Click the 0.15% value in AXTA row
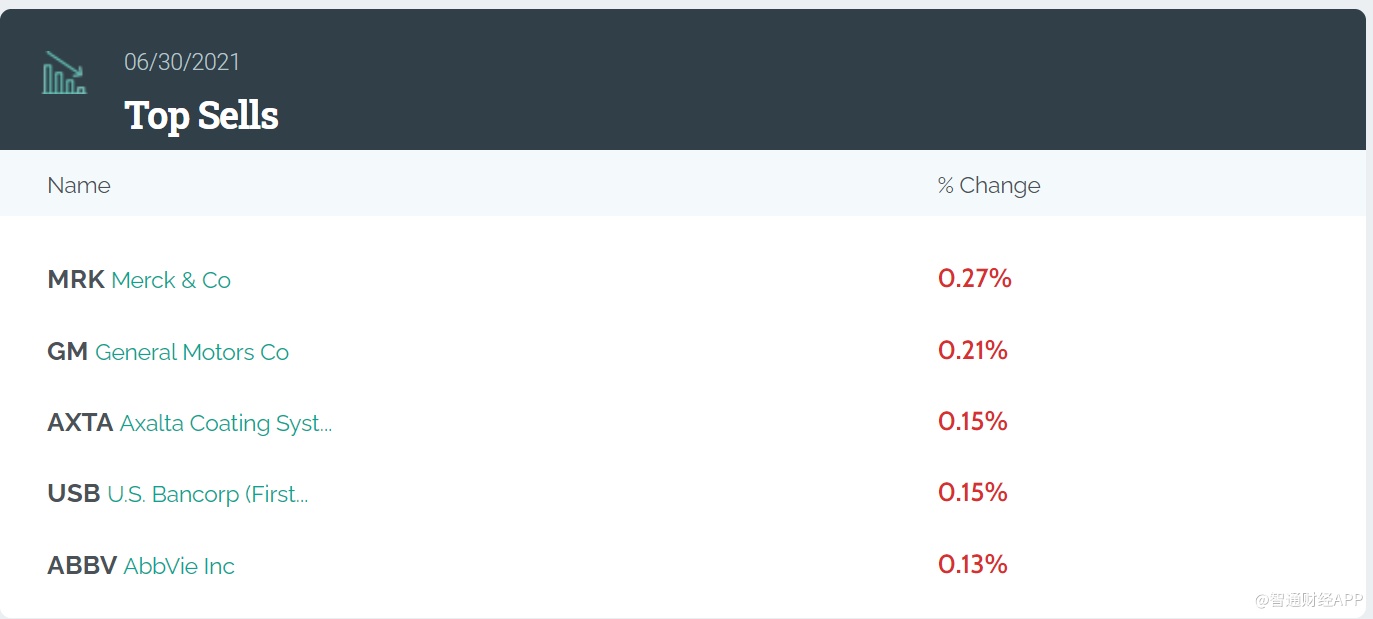Screen dimensions: 1373x619 coord(972,421)
